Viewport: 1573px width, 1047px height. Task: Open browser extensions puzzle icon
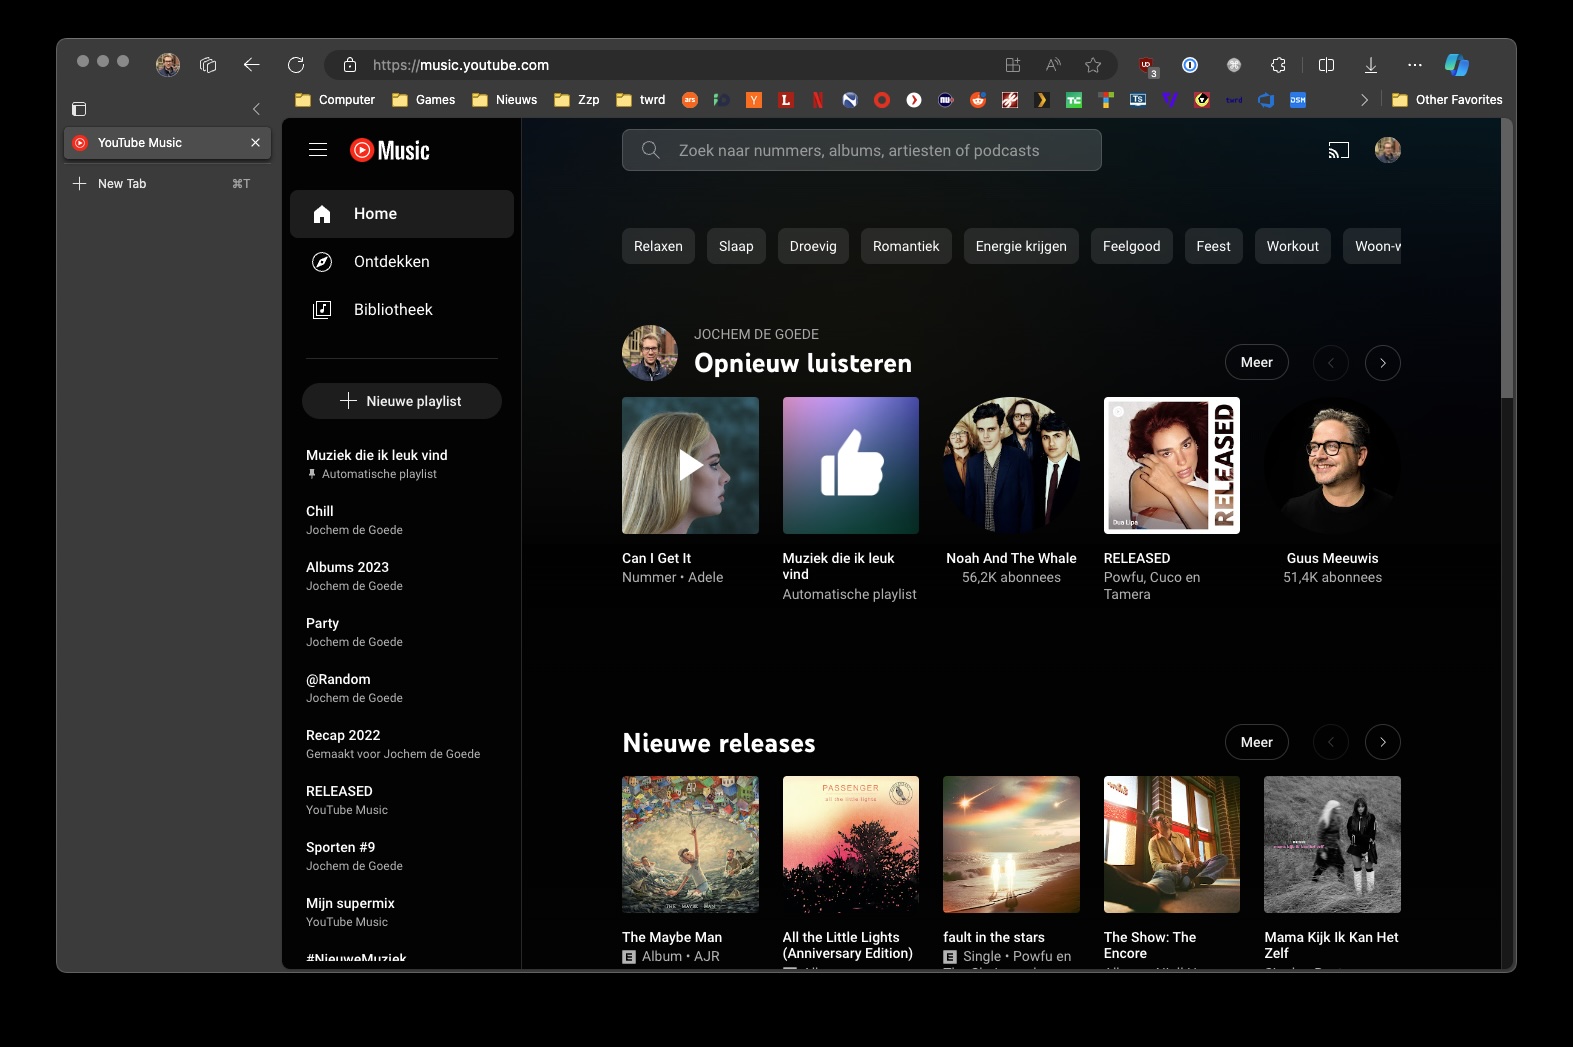[x=1278, y=65]
